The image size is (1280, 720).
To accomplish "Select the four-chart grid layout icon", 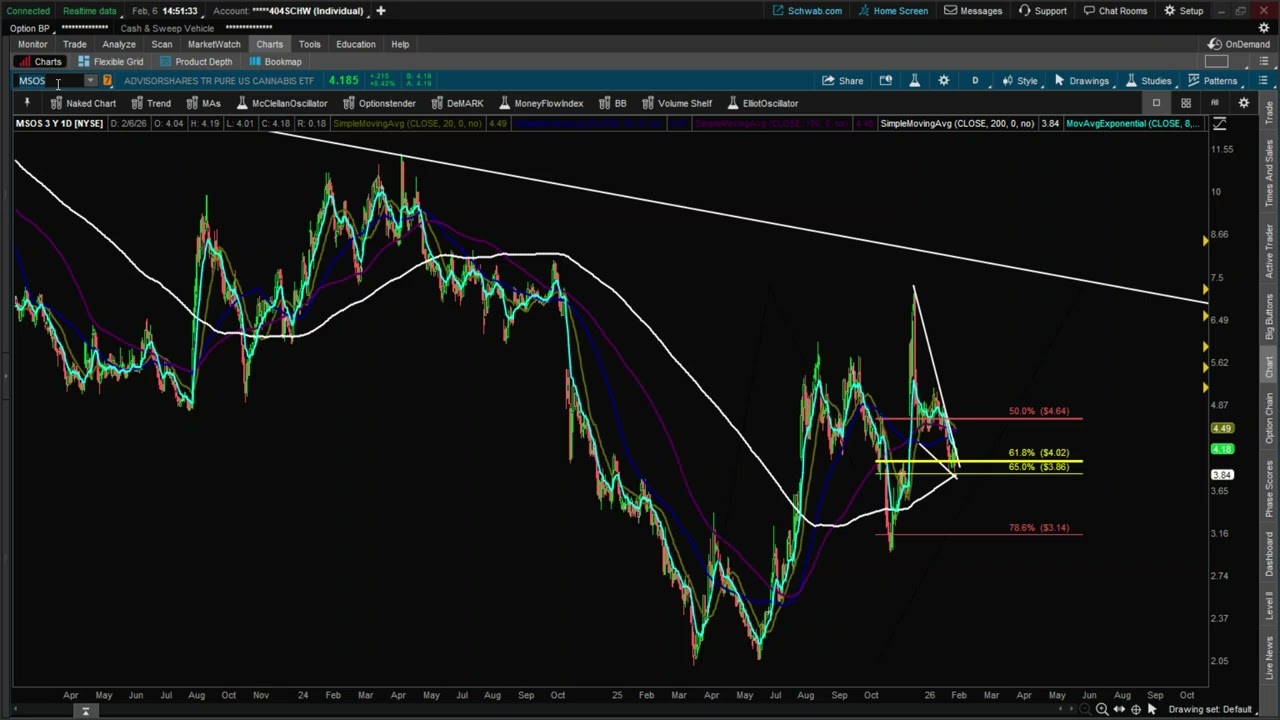I will [1186, 103].
